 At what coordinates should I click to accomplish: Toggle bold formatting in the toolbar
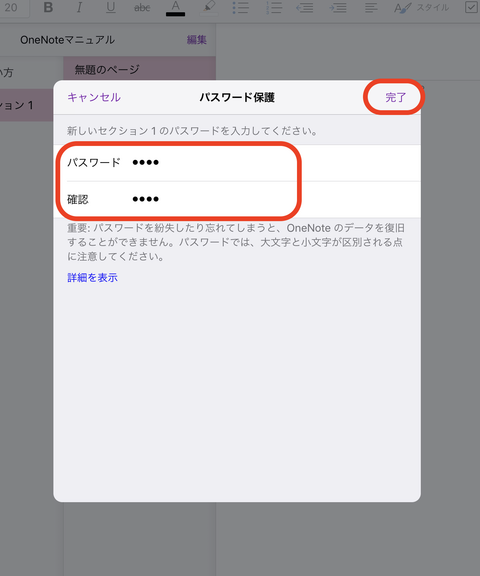[48, 7]
